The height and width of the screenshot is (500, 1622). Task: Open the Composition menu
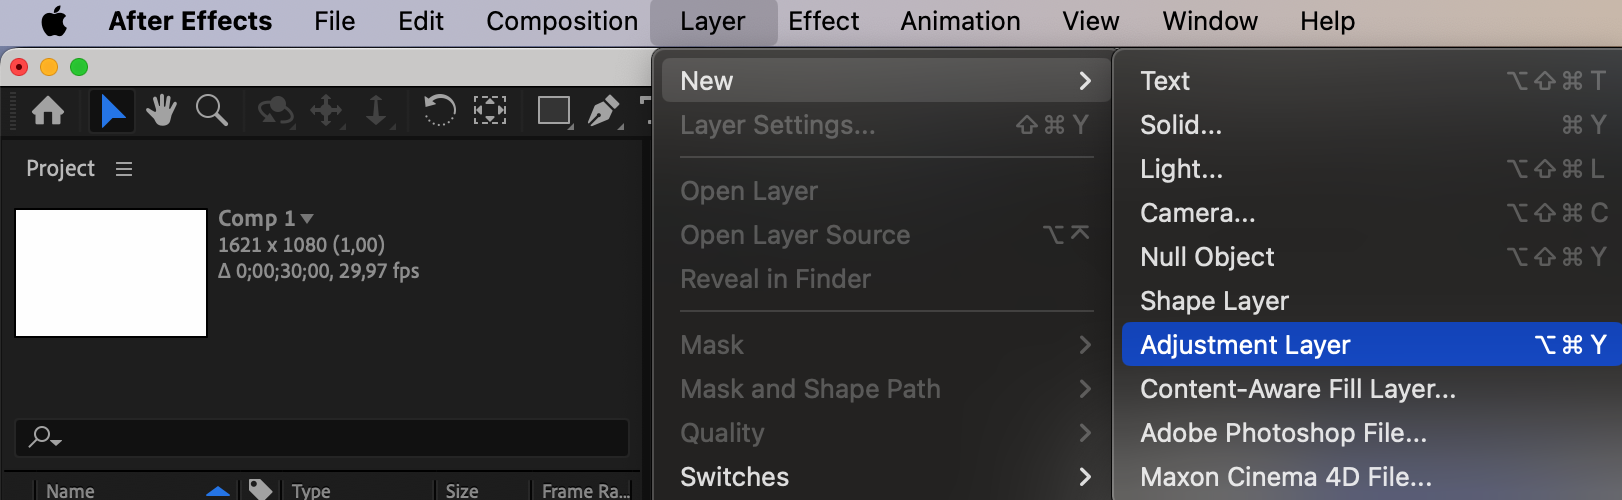click(x=561, y=21)
